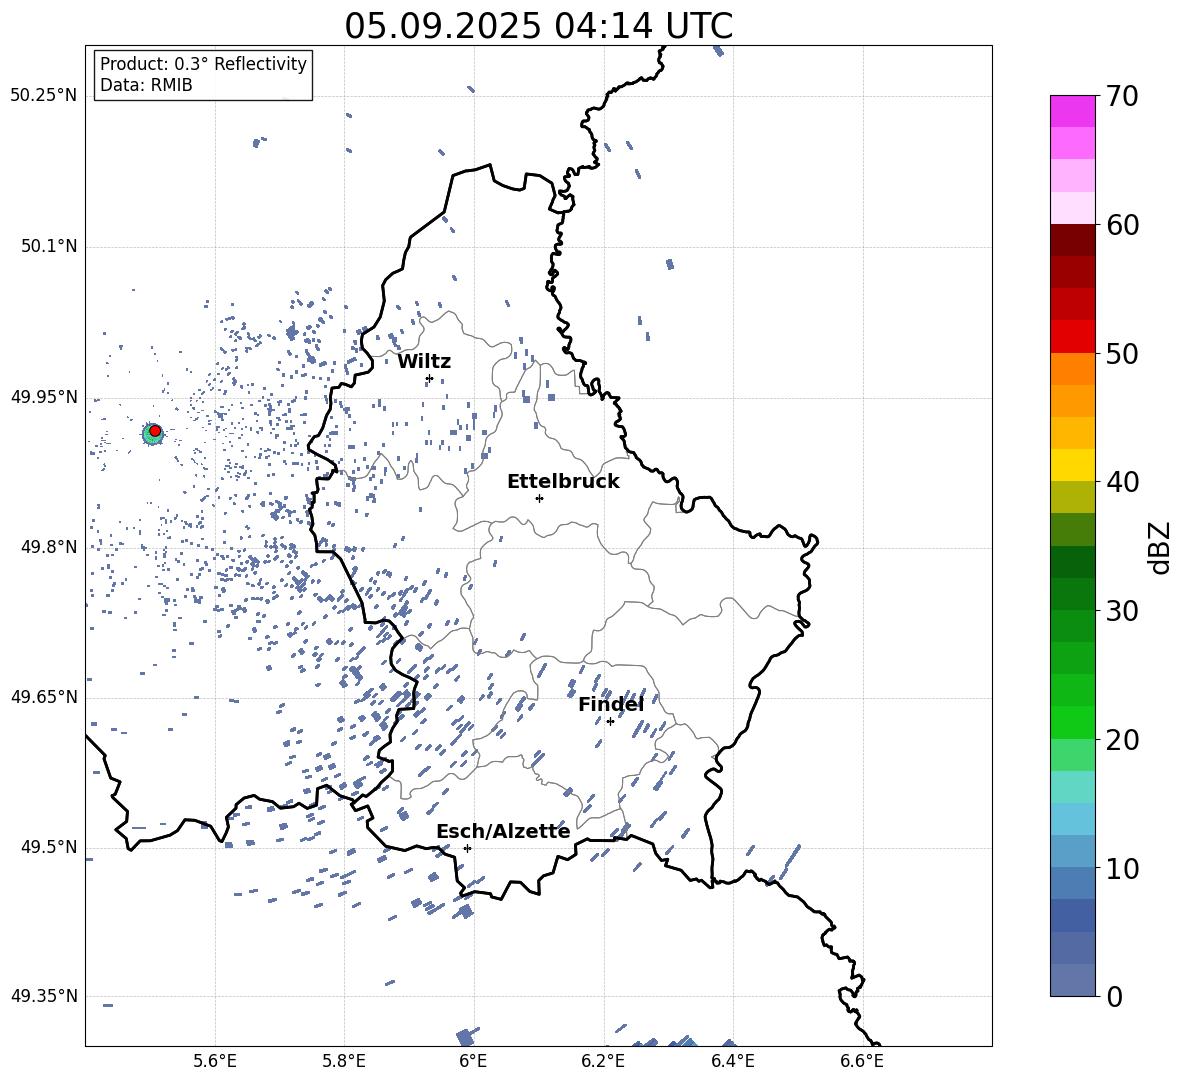Click the colorbar tick label 20
Screen dimensions: 1184x1081
[1122, 740]
